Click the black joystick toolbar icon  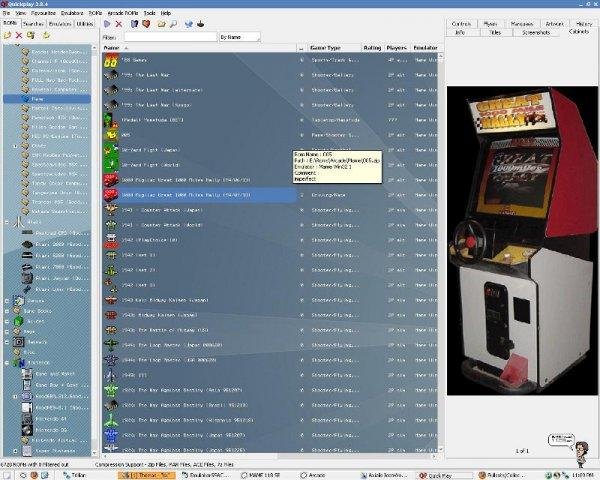tap(201, 24)
